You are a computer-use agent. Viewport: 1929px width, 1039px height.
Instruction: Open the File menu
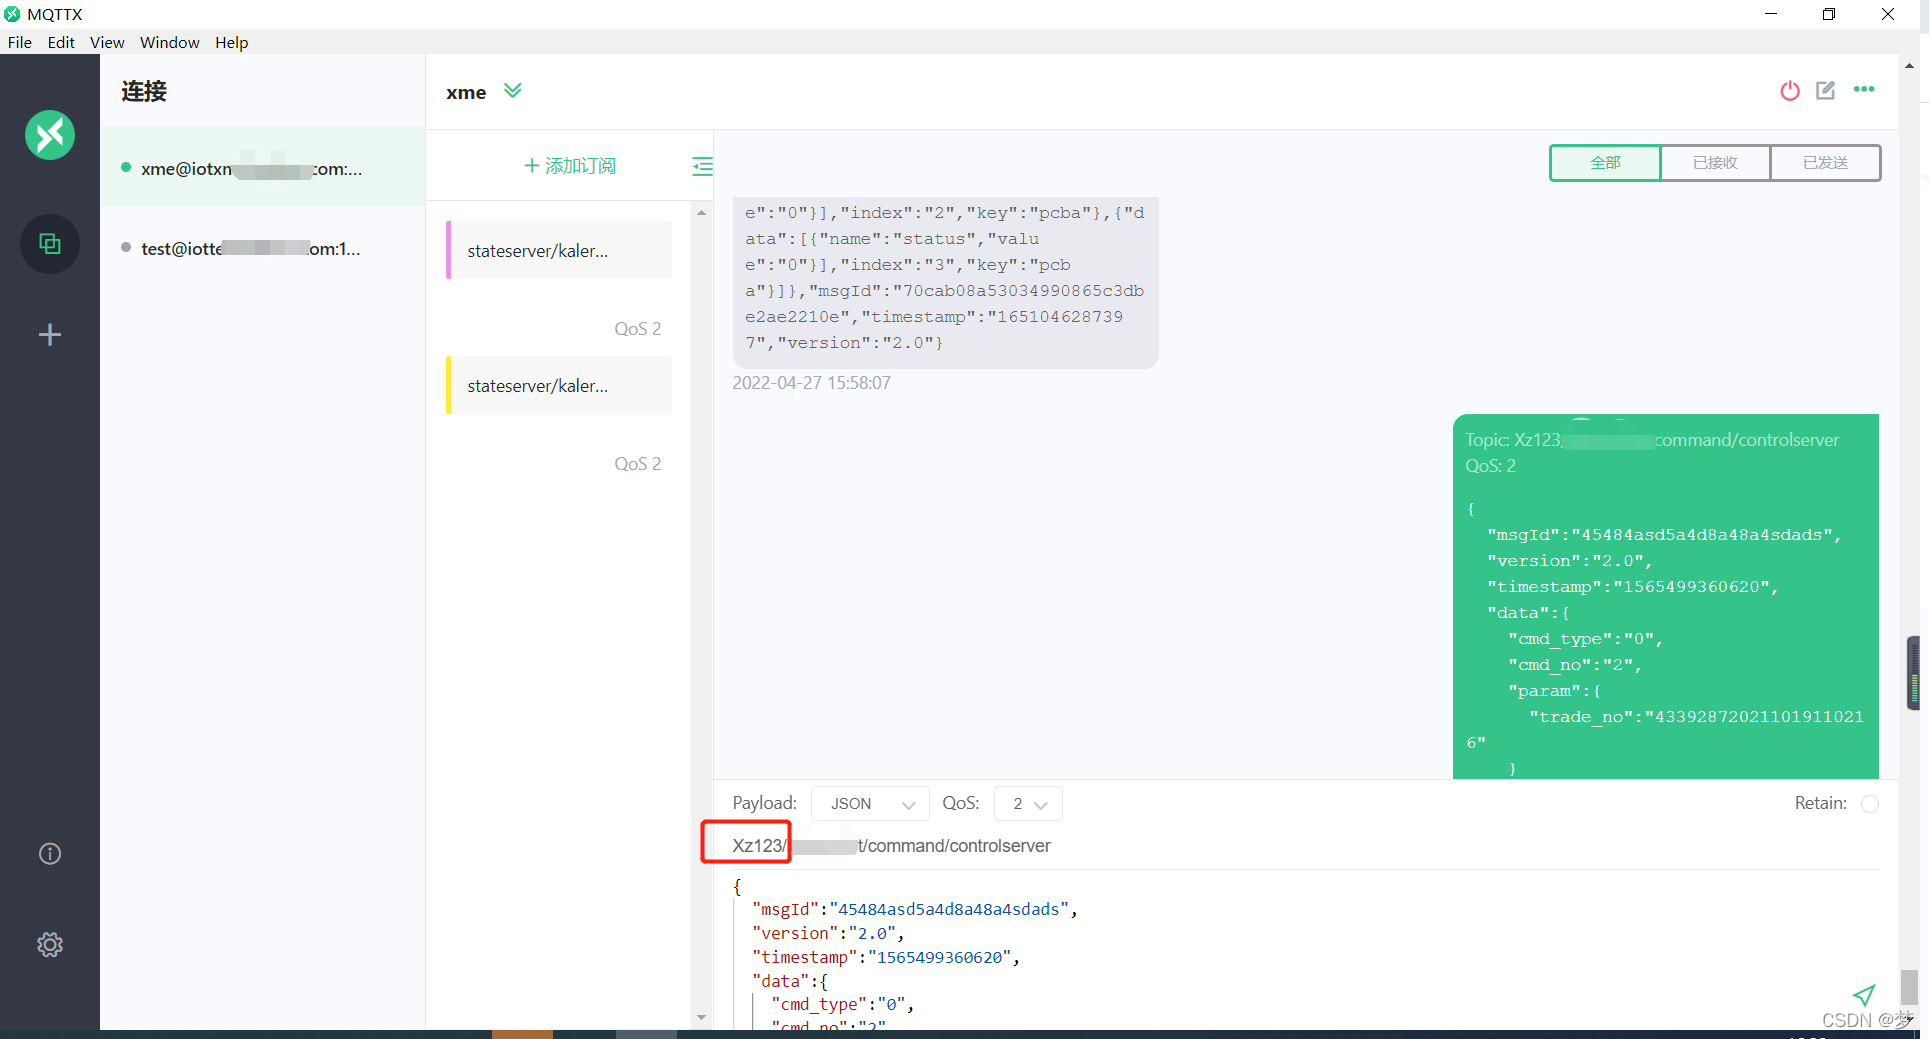click(20, 42)
